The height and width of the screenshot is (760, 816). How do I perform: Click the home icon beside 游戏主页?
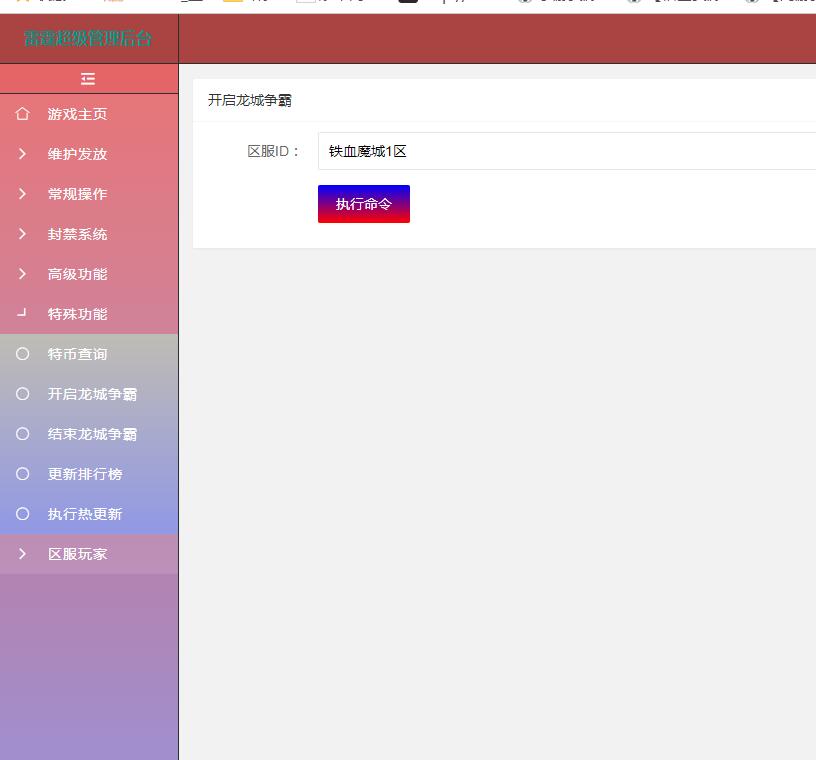[22, 114]
